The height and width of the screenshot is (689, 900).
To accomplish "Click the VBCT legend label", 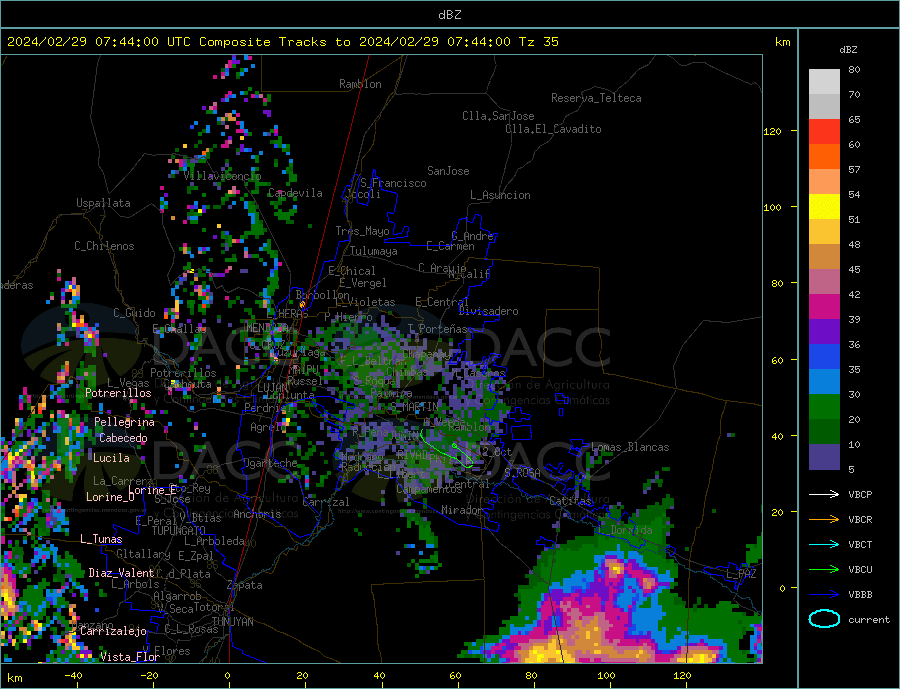I will coord(860,544).
